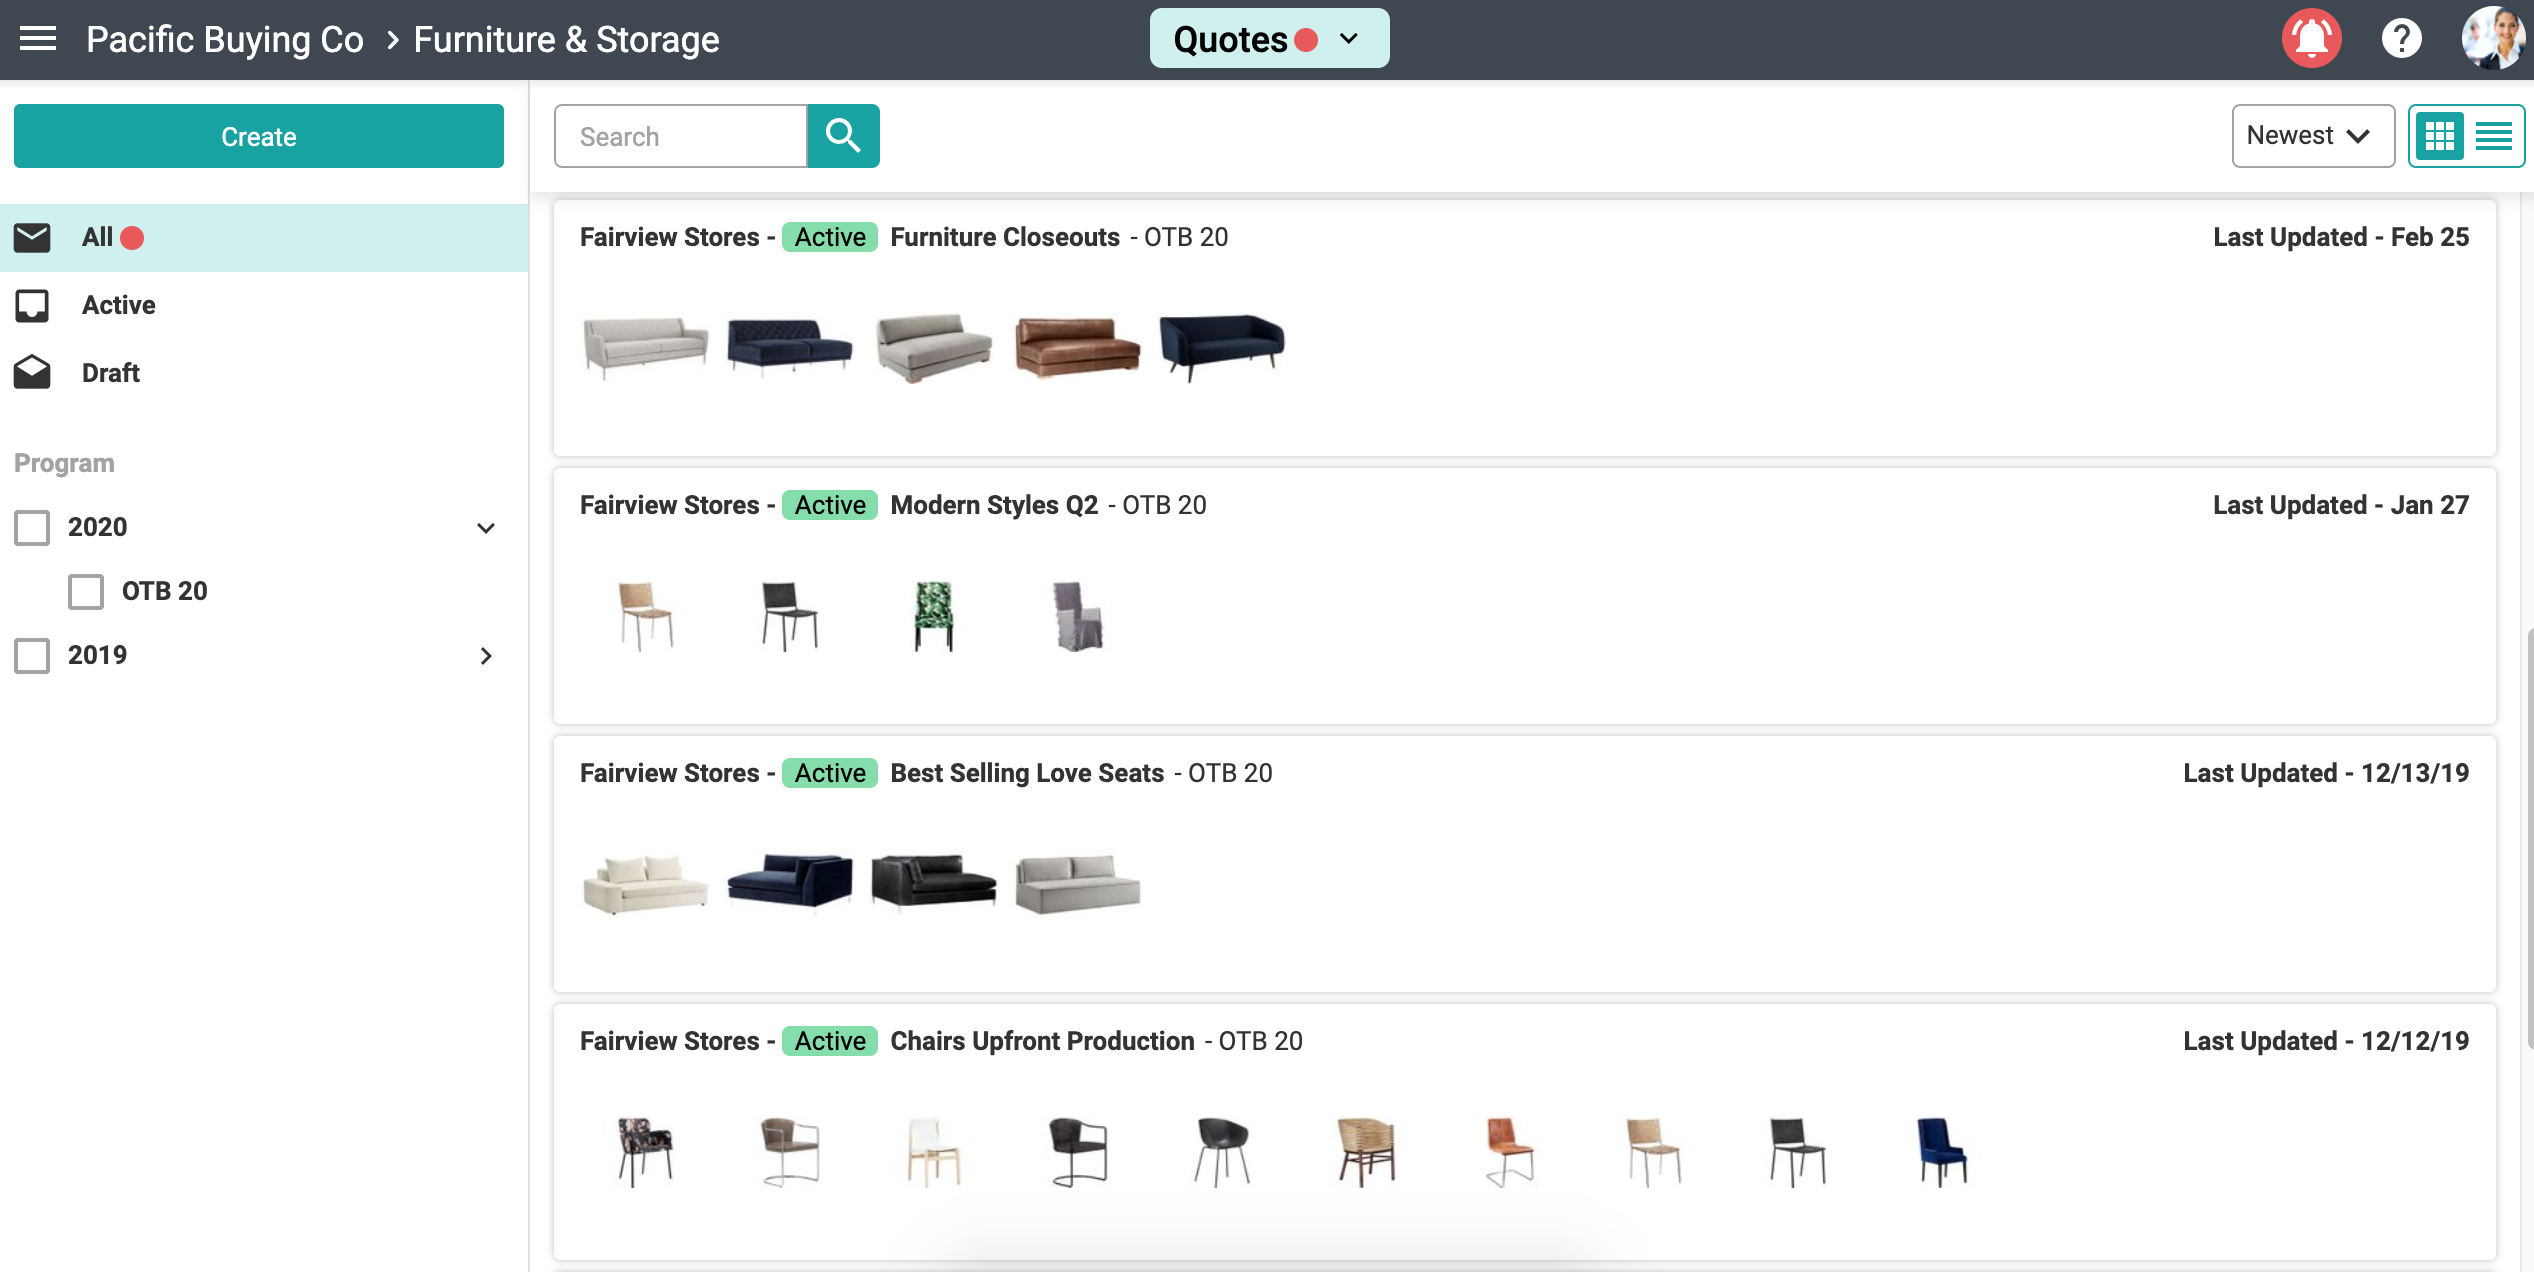
Task: Expand the 2019 program chevron
Action: [486, 656]
